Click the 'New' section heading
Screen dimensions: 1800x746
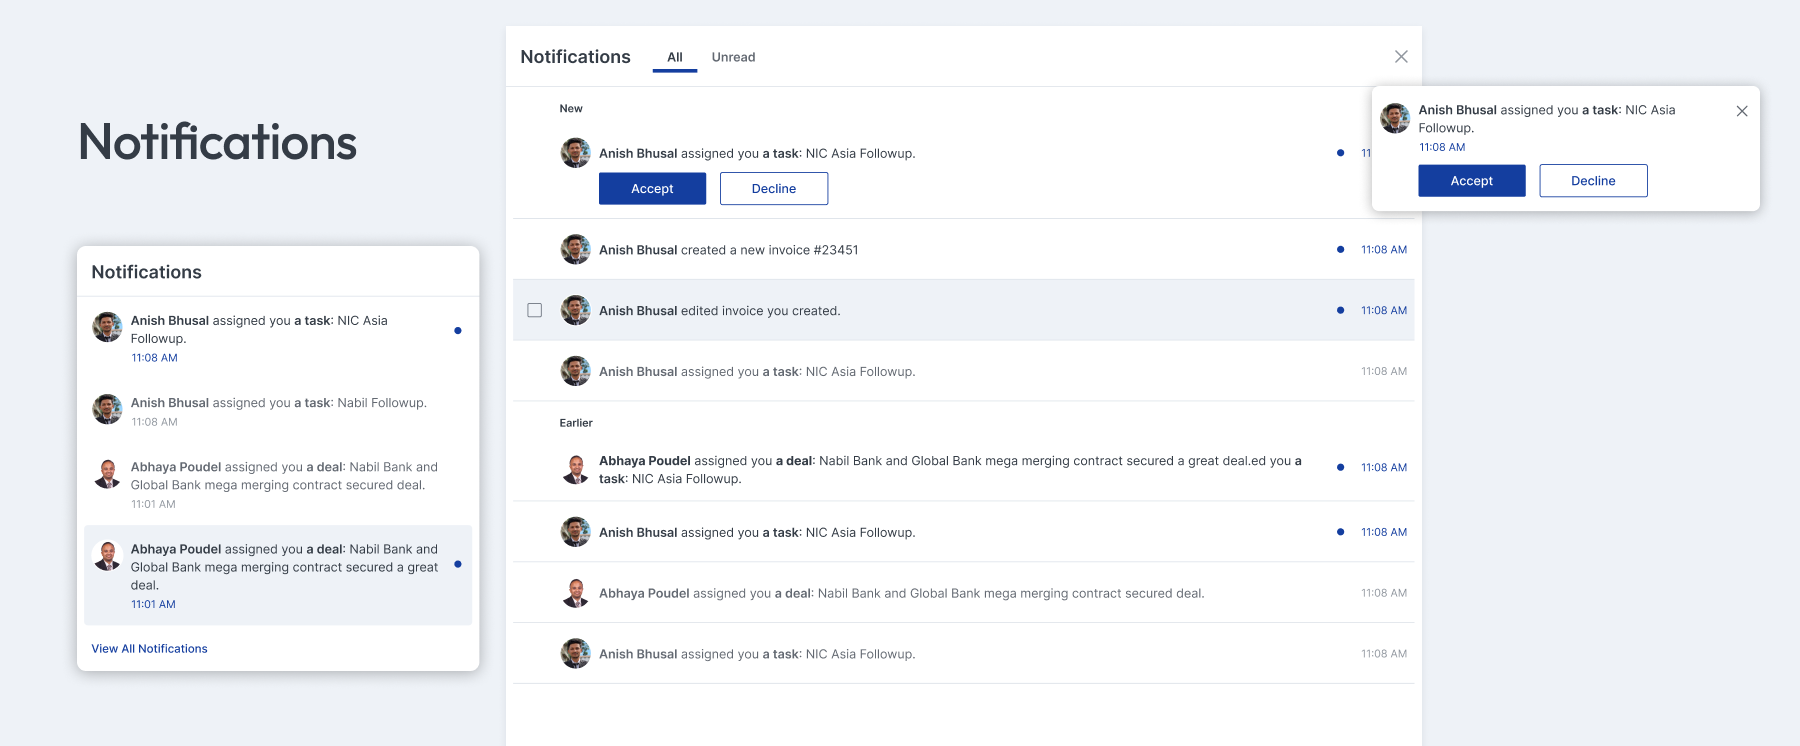(571, 109)
